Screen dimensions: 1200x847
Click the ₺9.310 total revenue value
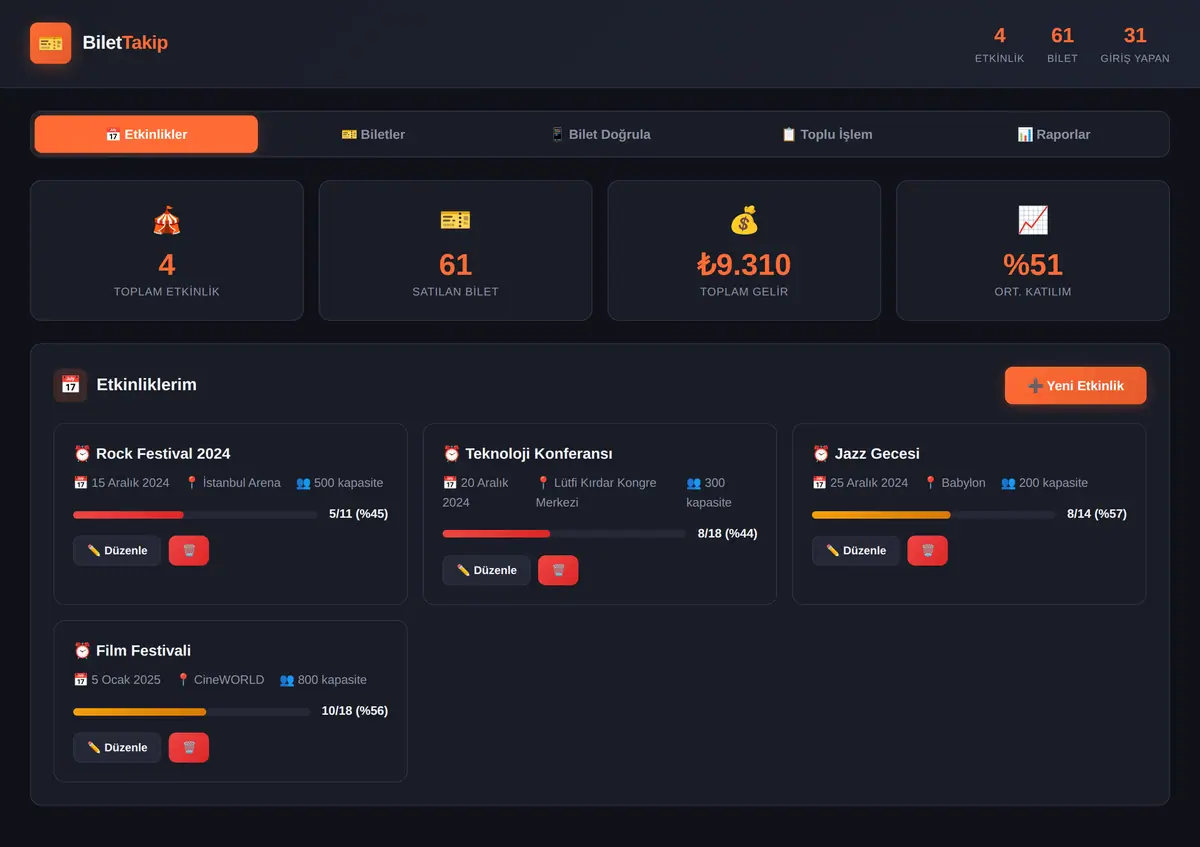tap(744, 264)
